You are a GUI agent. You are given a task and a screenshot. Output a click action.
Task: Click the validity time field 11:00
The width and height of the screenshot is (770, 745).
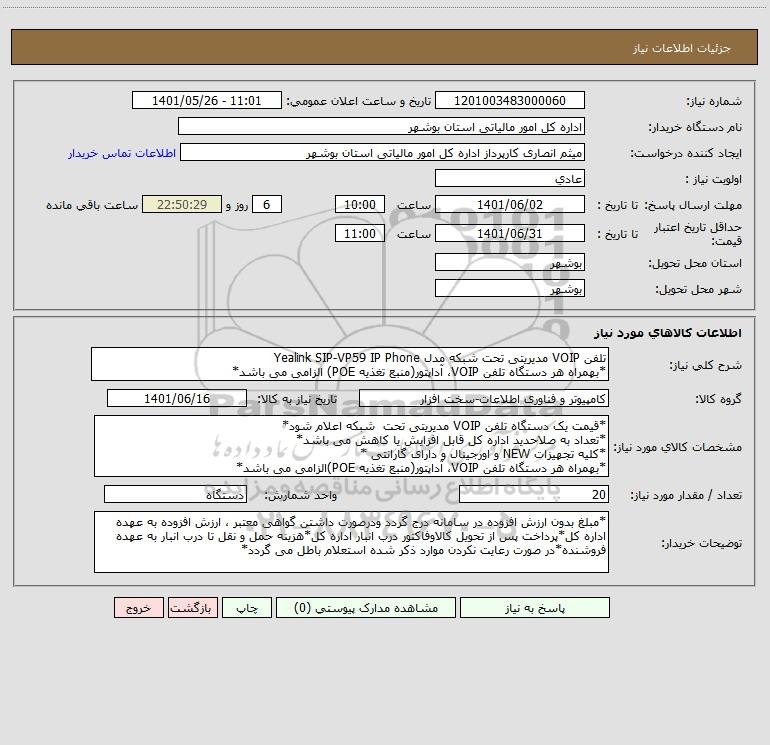pos(359,233)
